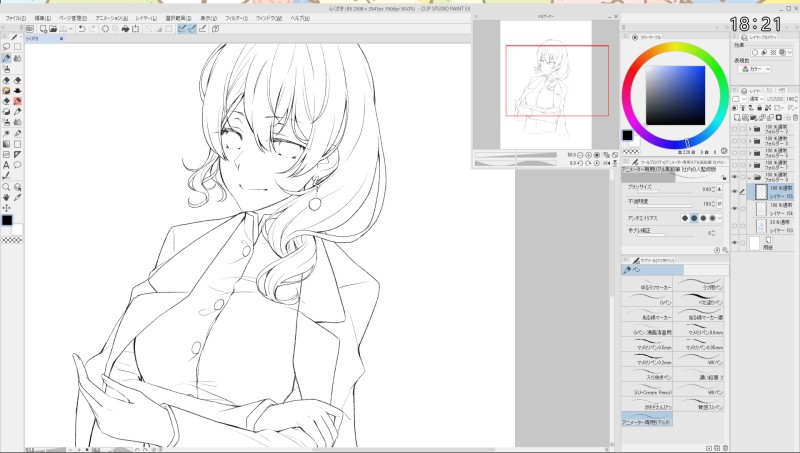Click the brush size (ブラシサイズ) slider
This screenshot has height=453, width=800.
pyautogui.click(x=665, y=192)
